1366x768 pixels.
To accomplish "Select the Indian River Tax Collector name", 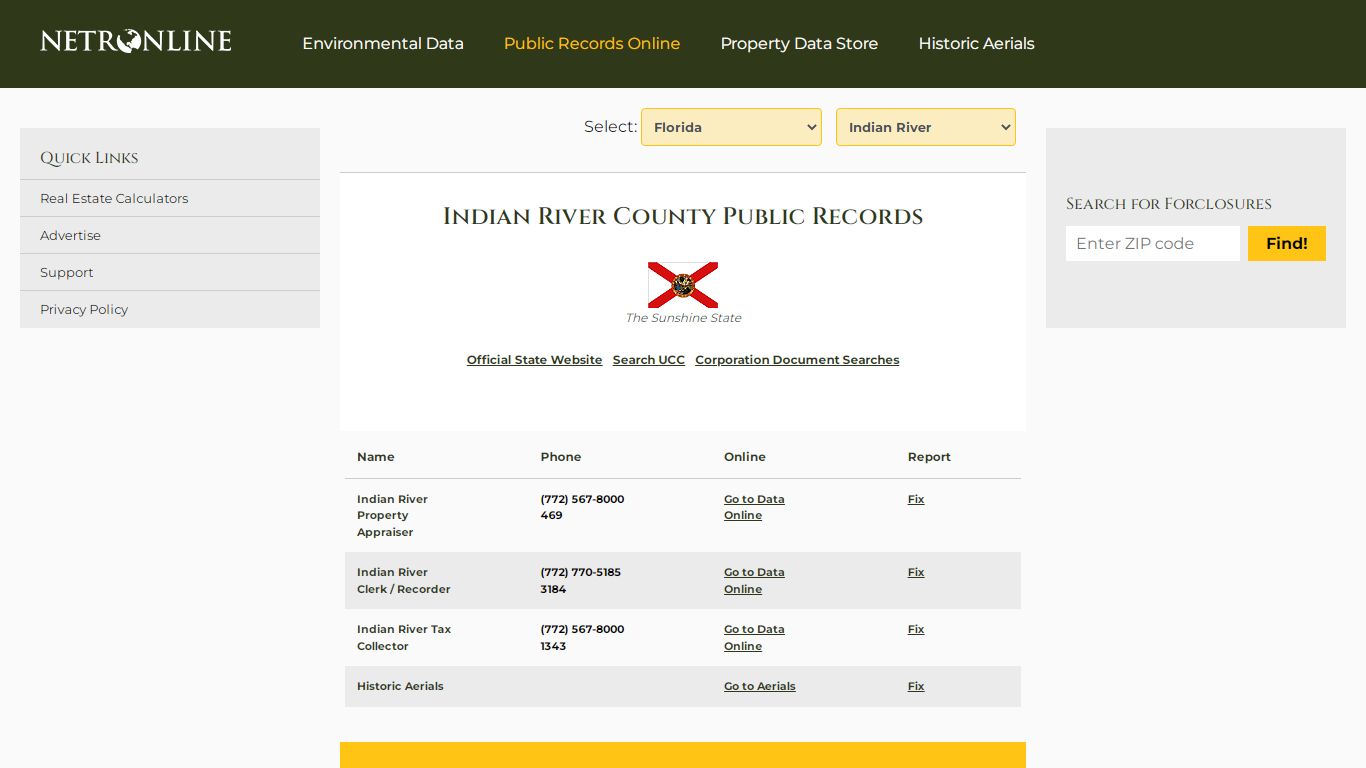I will coord(404,638).
